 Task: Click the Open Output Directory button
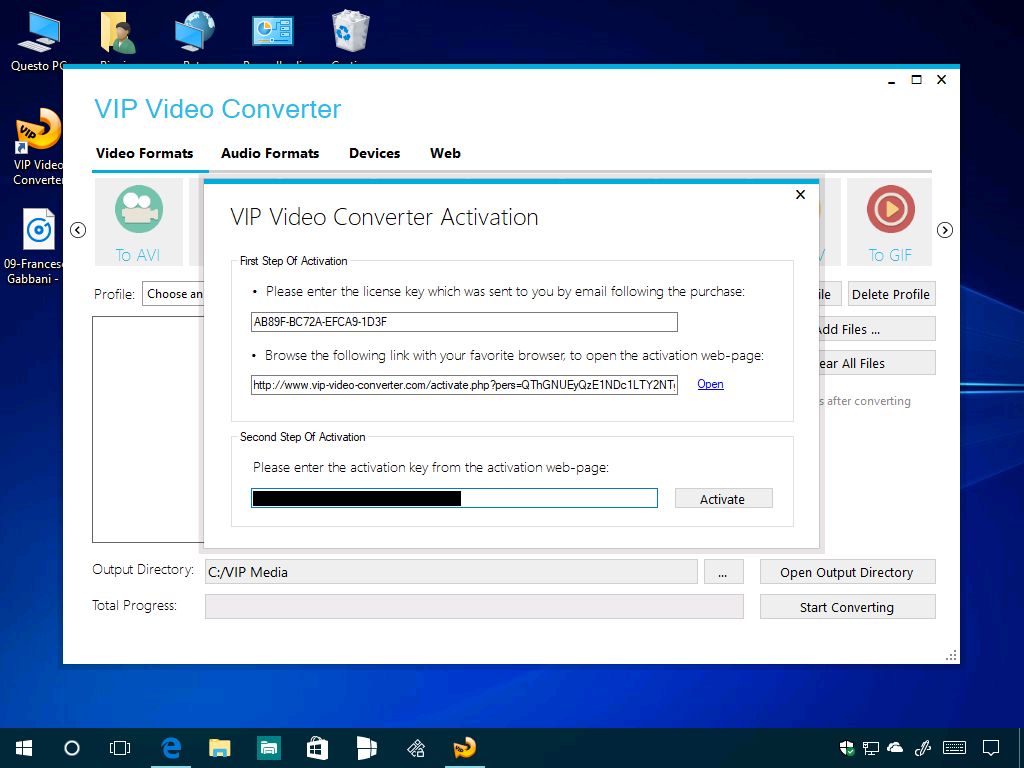(847, 572)
